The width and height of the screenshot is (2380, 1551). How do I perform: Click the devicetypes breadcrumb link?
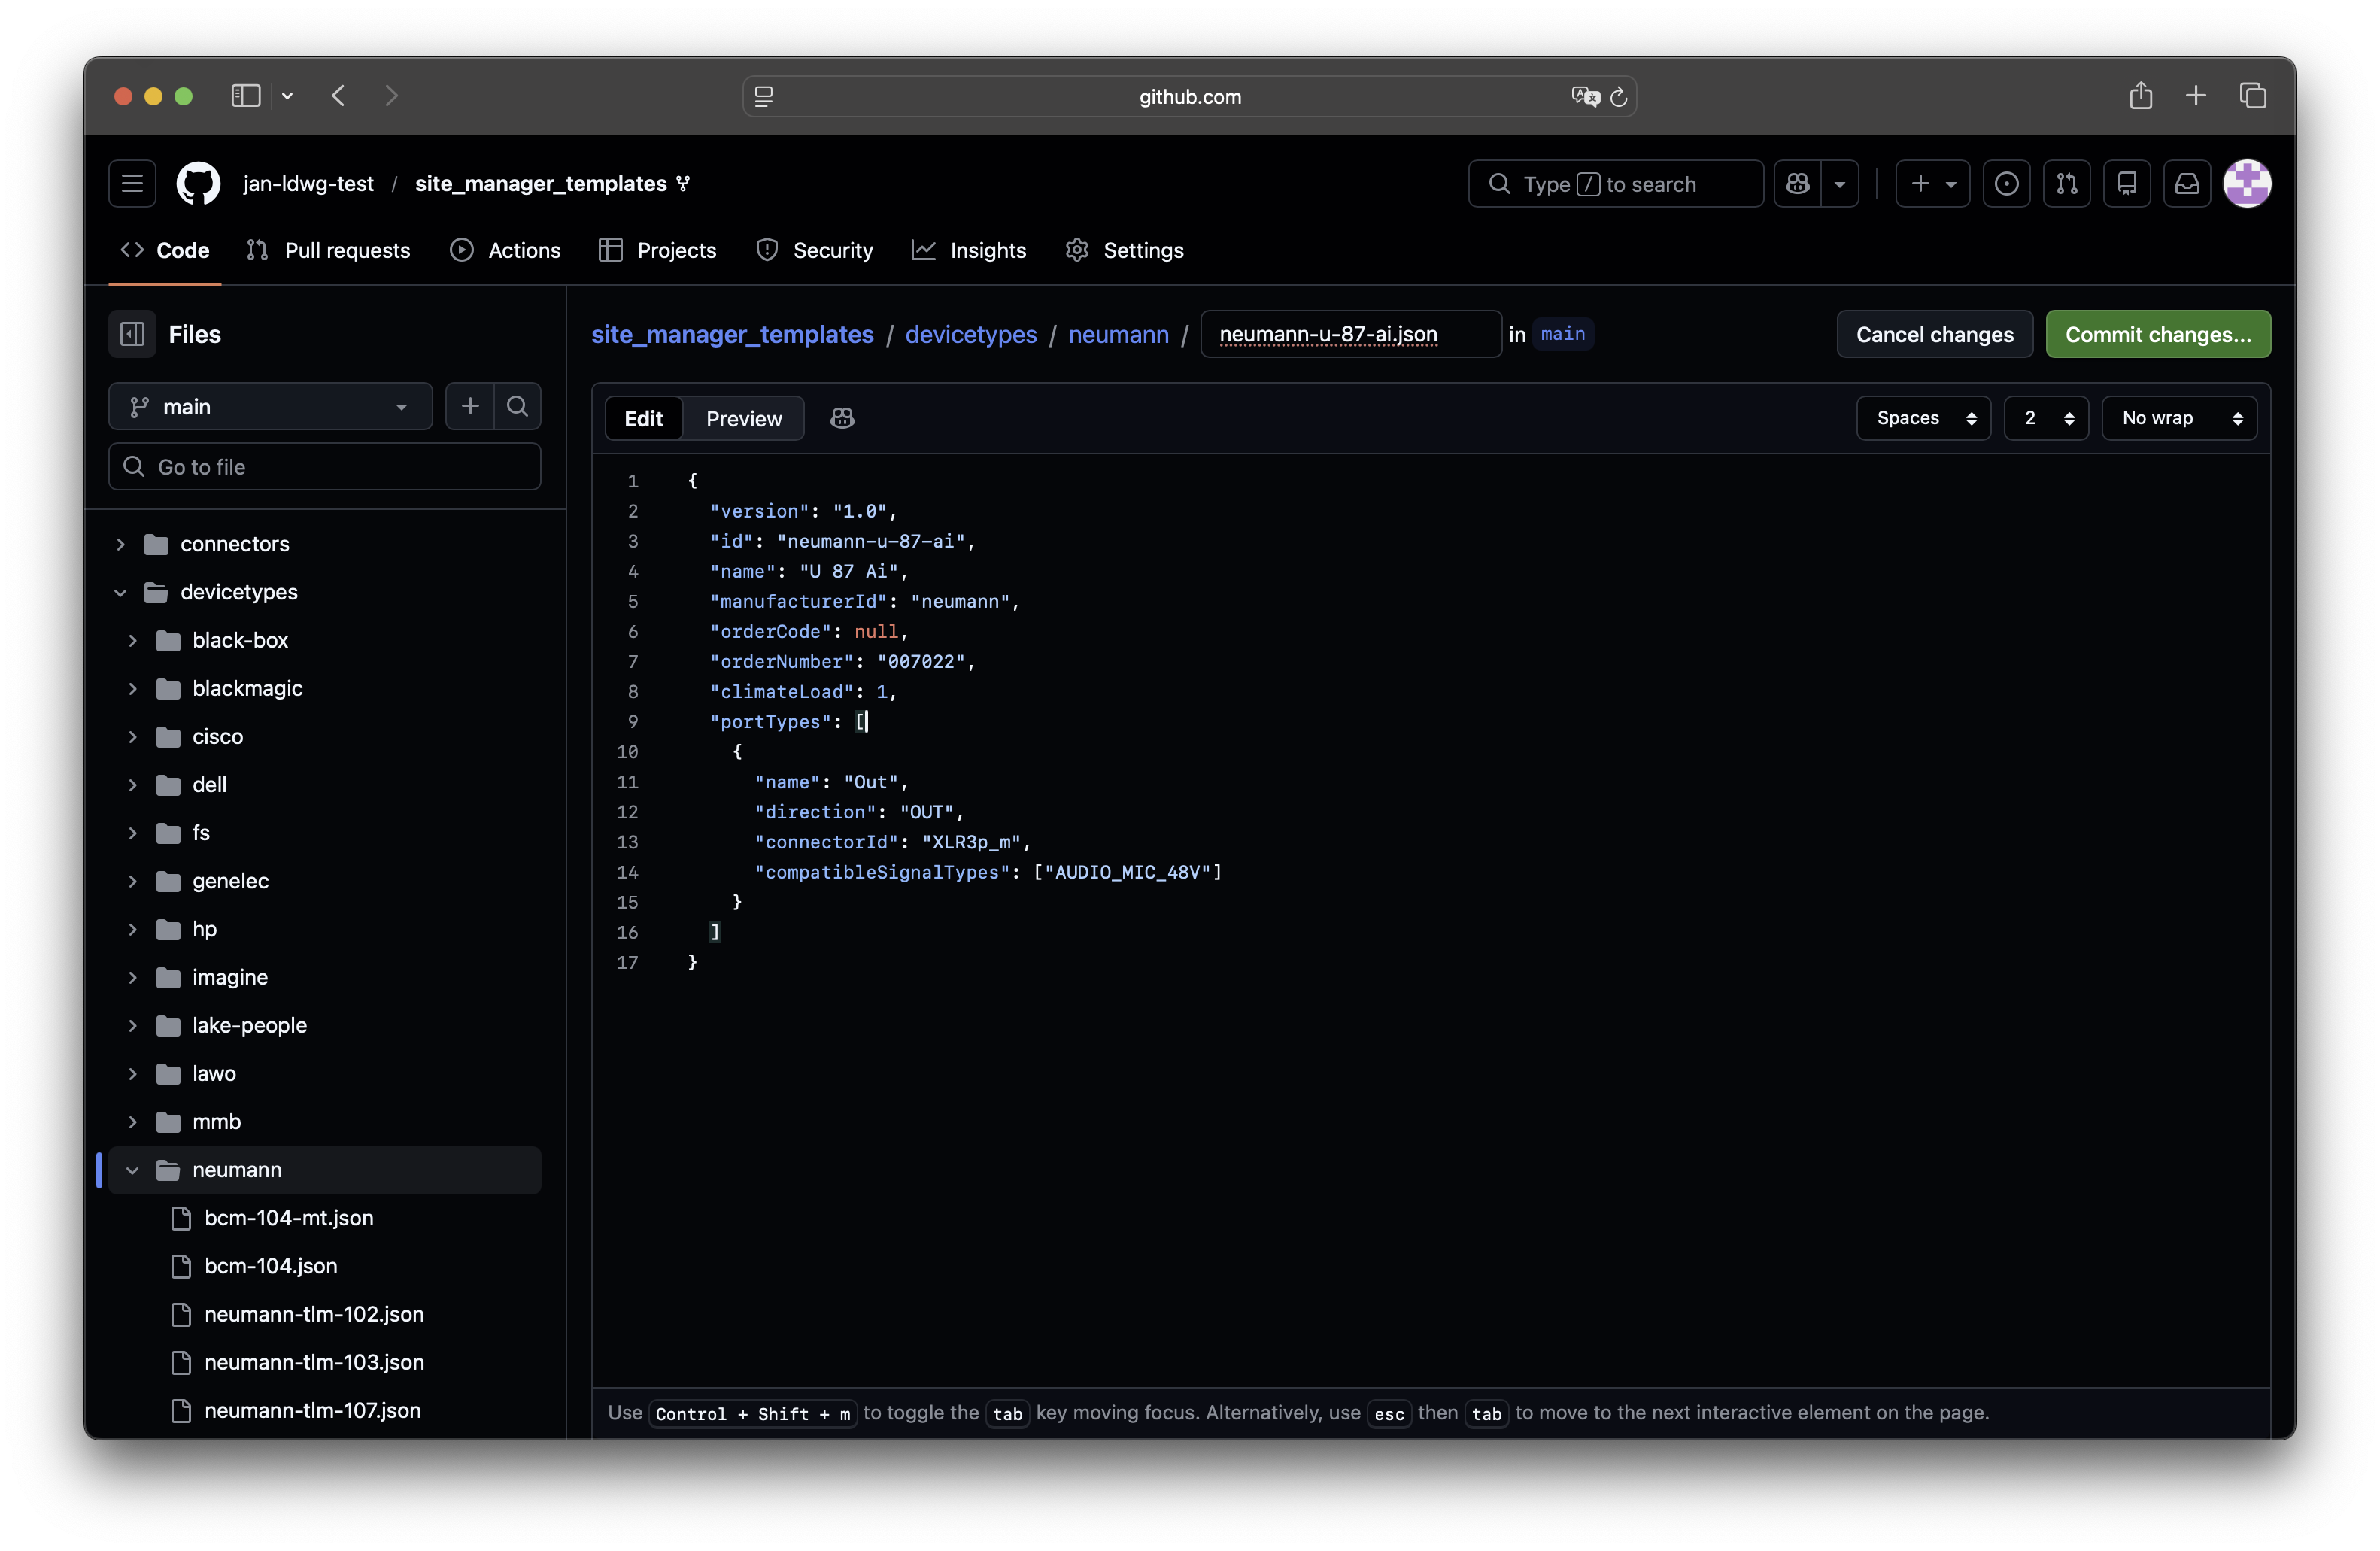970,334
